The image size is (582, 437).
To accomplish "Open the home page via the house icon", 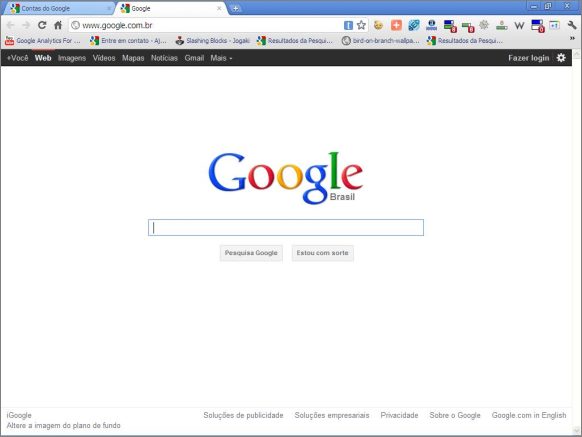I will [x=58, y=25].
